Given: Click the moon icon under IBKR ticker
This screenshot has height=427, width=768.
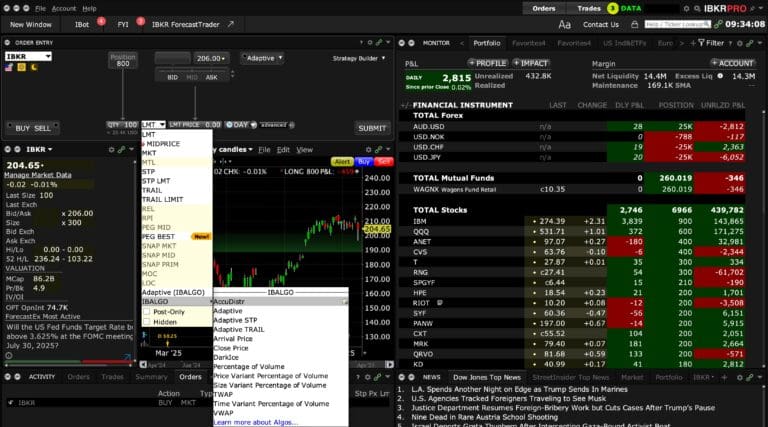Looking at the screenshot, I should click(x=34, y=67).
